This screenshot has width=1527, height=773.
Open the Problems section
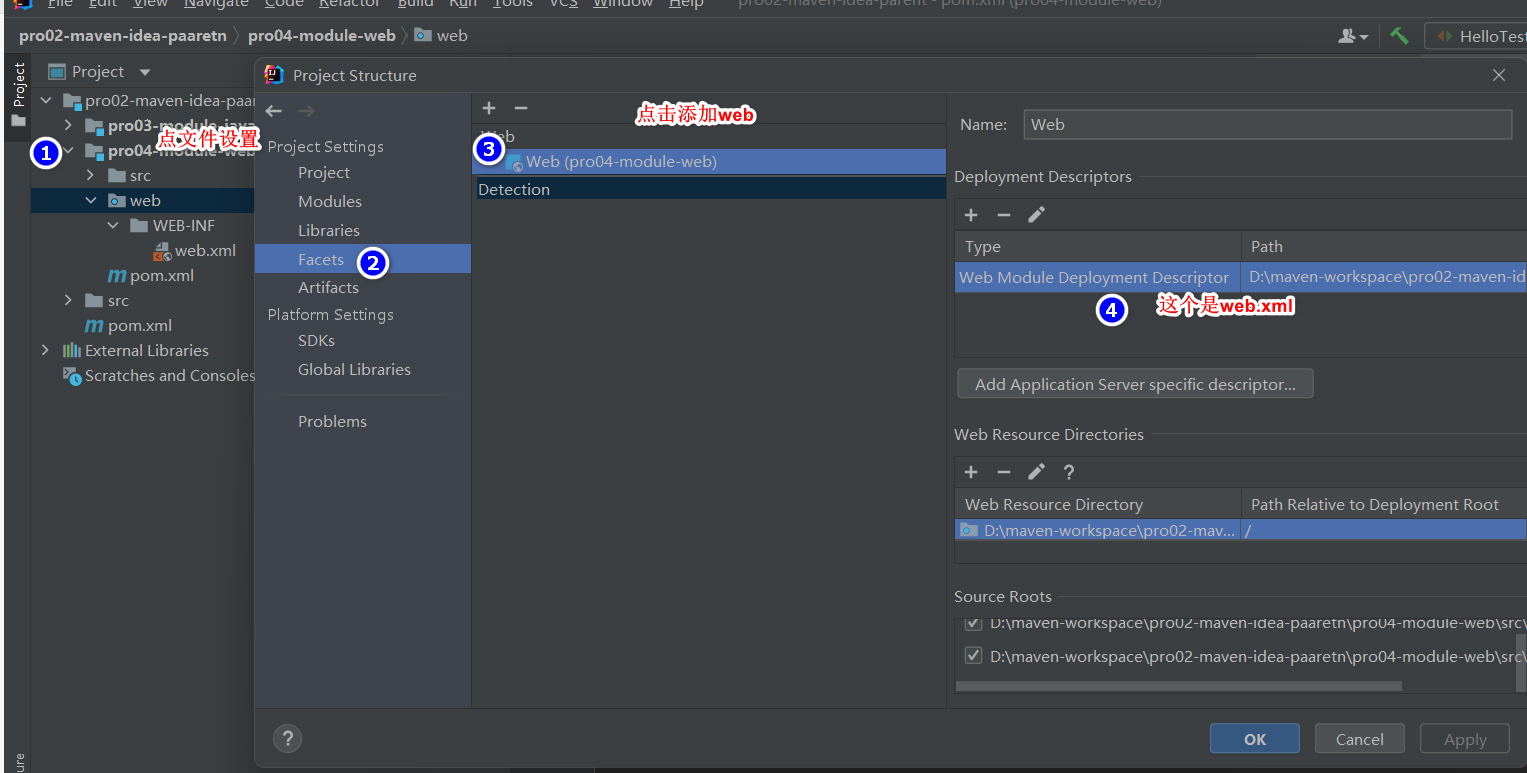click(x=332, y=421)
